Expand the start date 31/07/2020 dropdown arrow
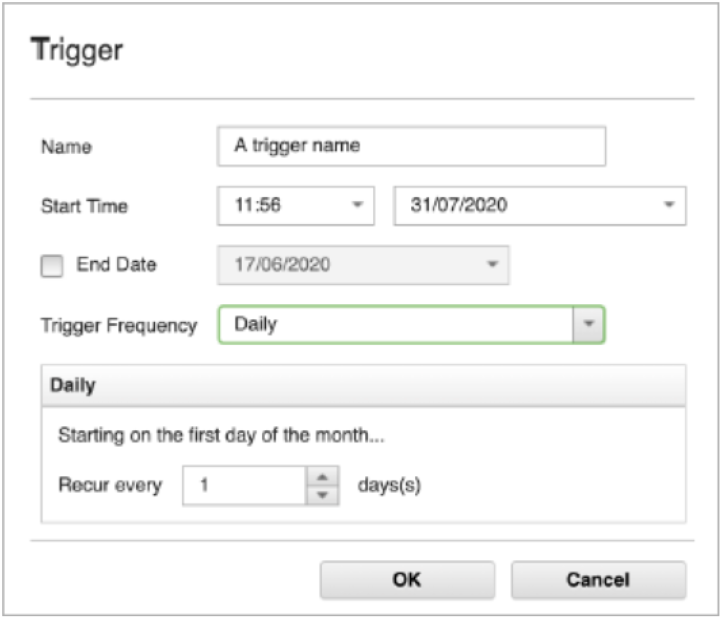Viewport: 721px width, 619px height. pos(668,206)
